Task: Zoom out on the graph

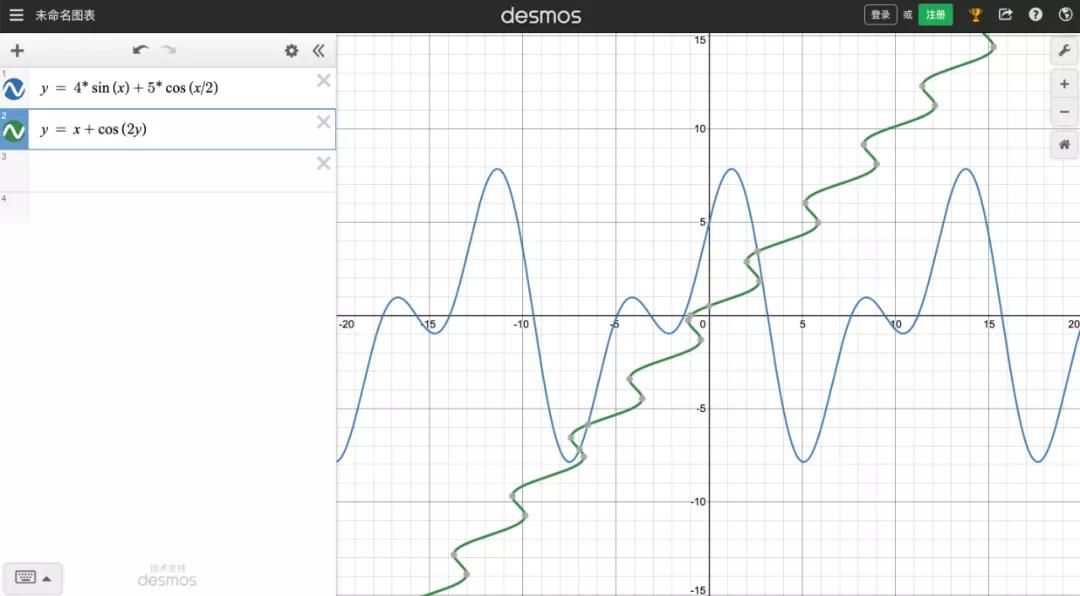Action: tap(1064, 111)
